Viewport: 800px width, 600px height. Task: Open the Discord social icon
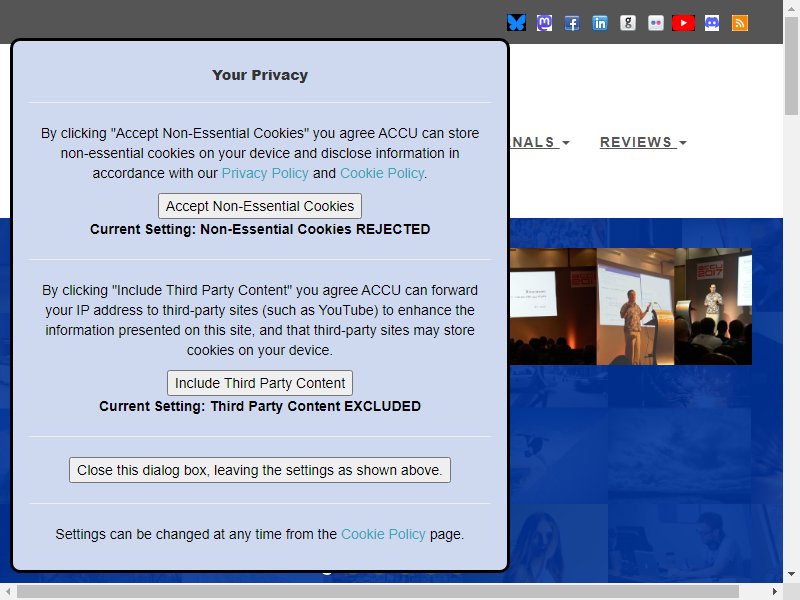[712, 23]
